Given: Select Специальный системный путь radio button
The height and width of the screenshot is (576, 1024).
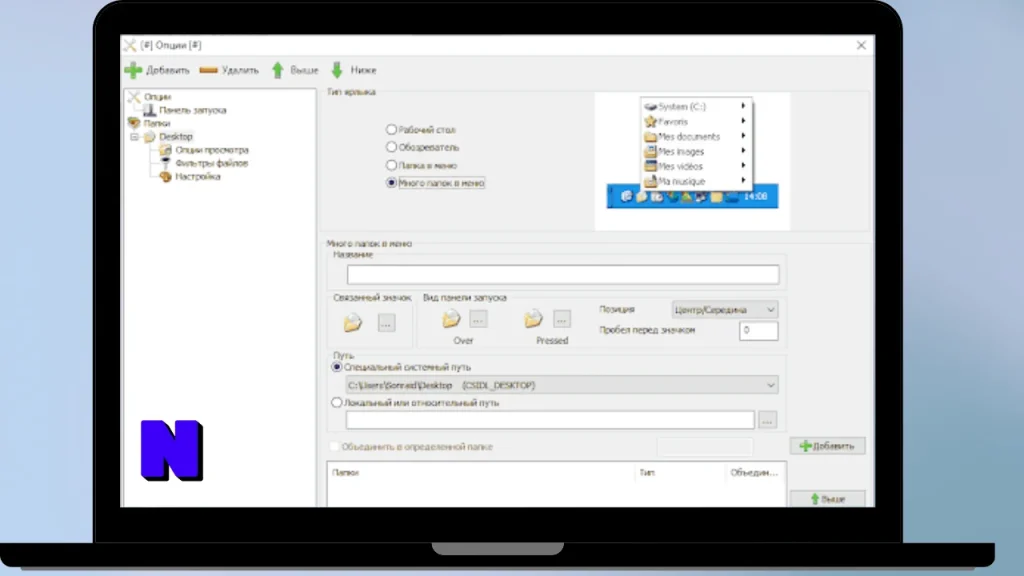Looking at the screenshot, I should pyautogui.click(x=336, y=367).
